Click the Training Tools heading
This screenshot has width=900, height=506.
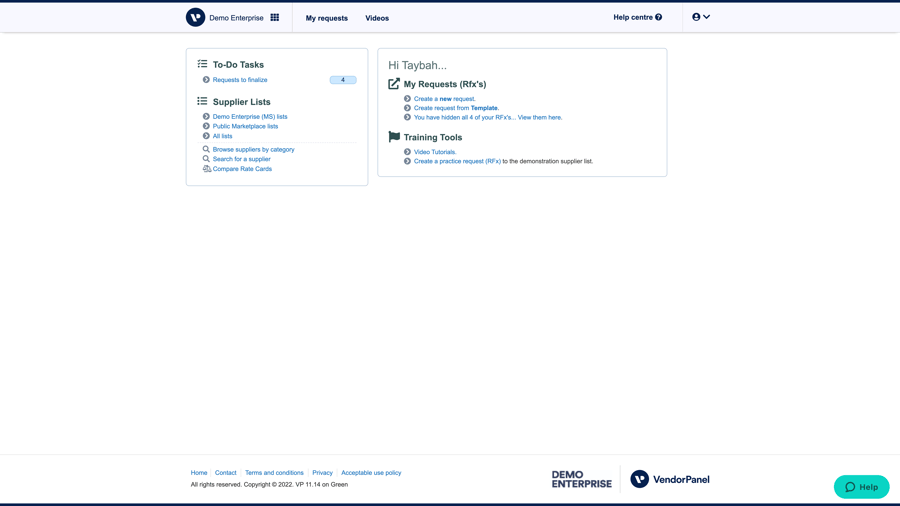coord(433,137)
